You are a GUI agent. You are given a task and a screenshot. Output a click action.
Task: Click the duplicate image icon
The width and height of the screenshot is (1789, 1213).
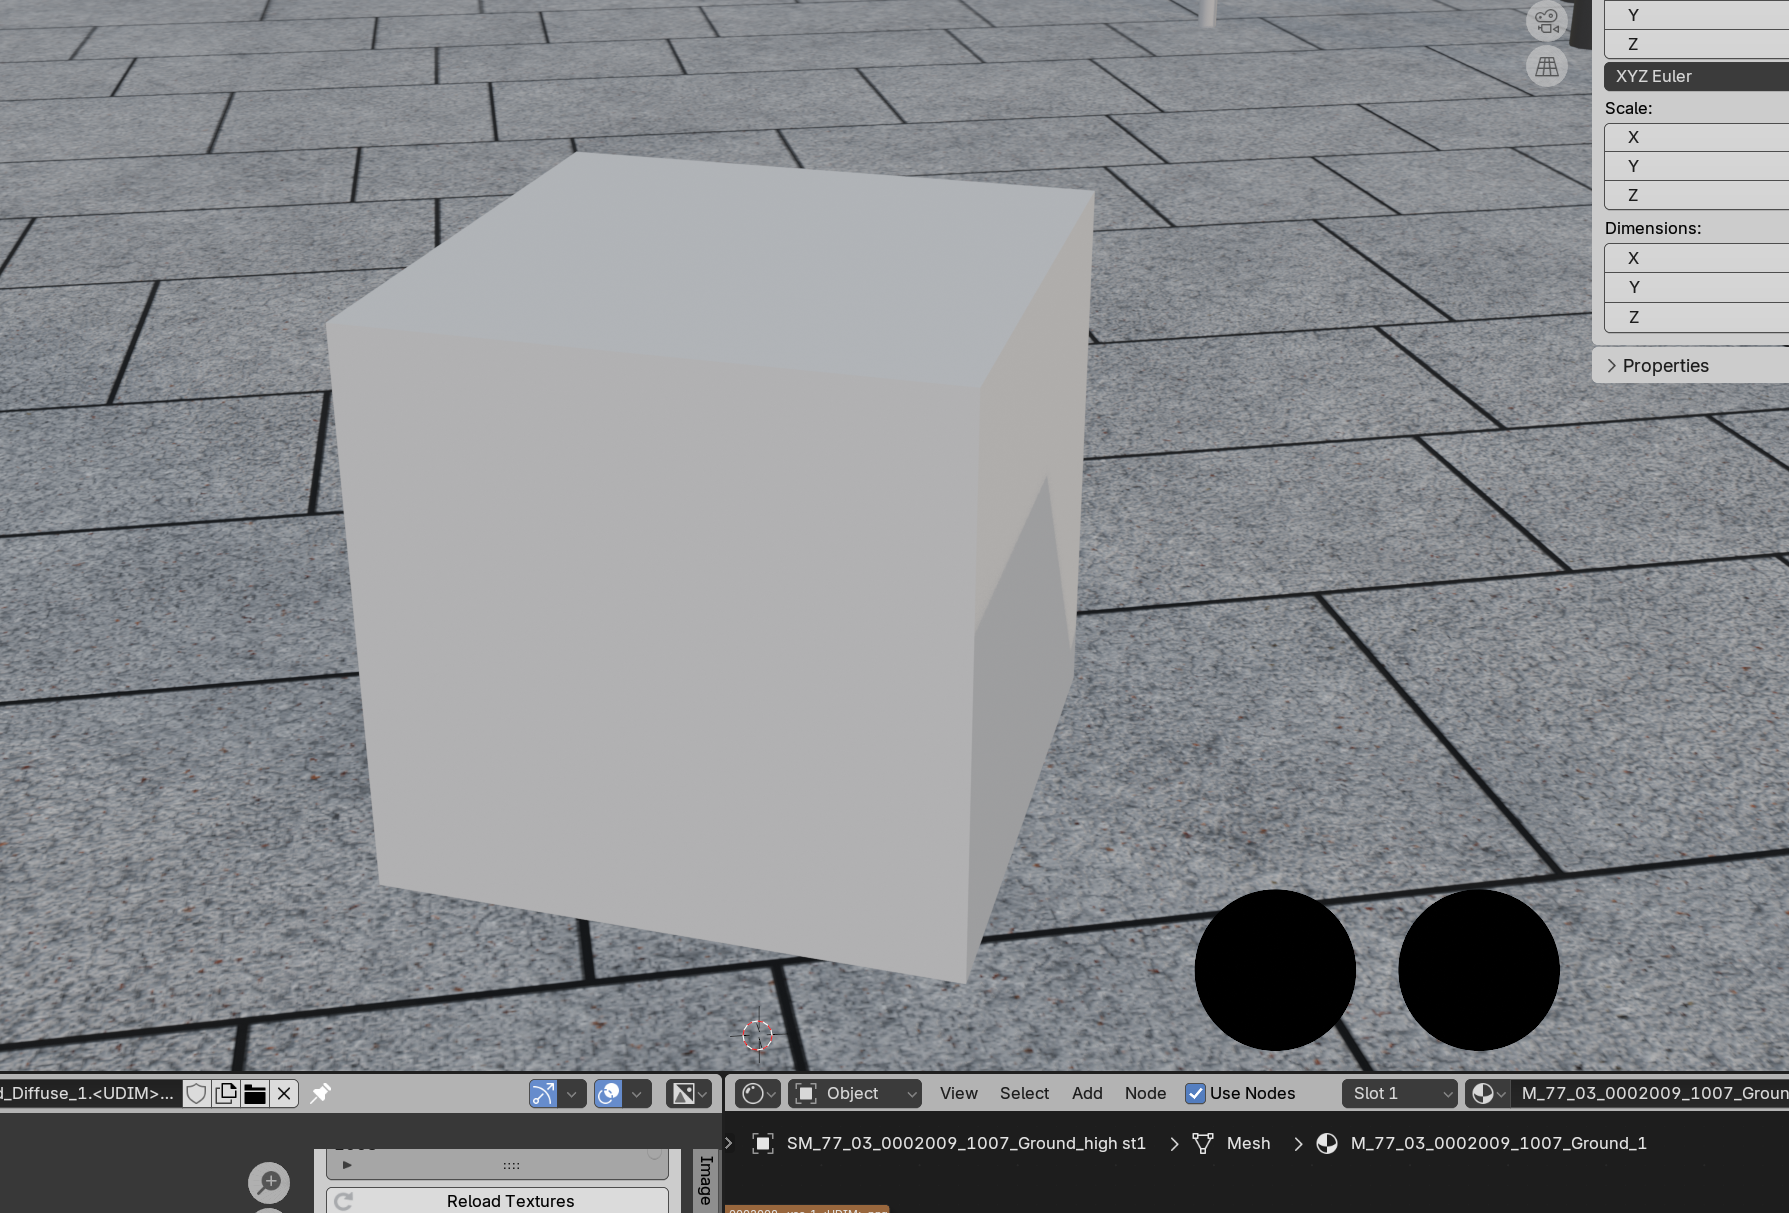(x=226, y=1093)
